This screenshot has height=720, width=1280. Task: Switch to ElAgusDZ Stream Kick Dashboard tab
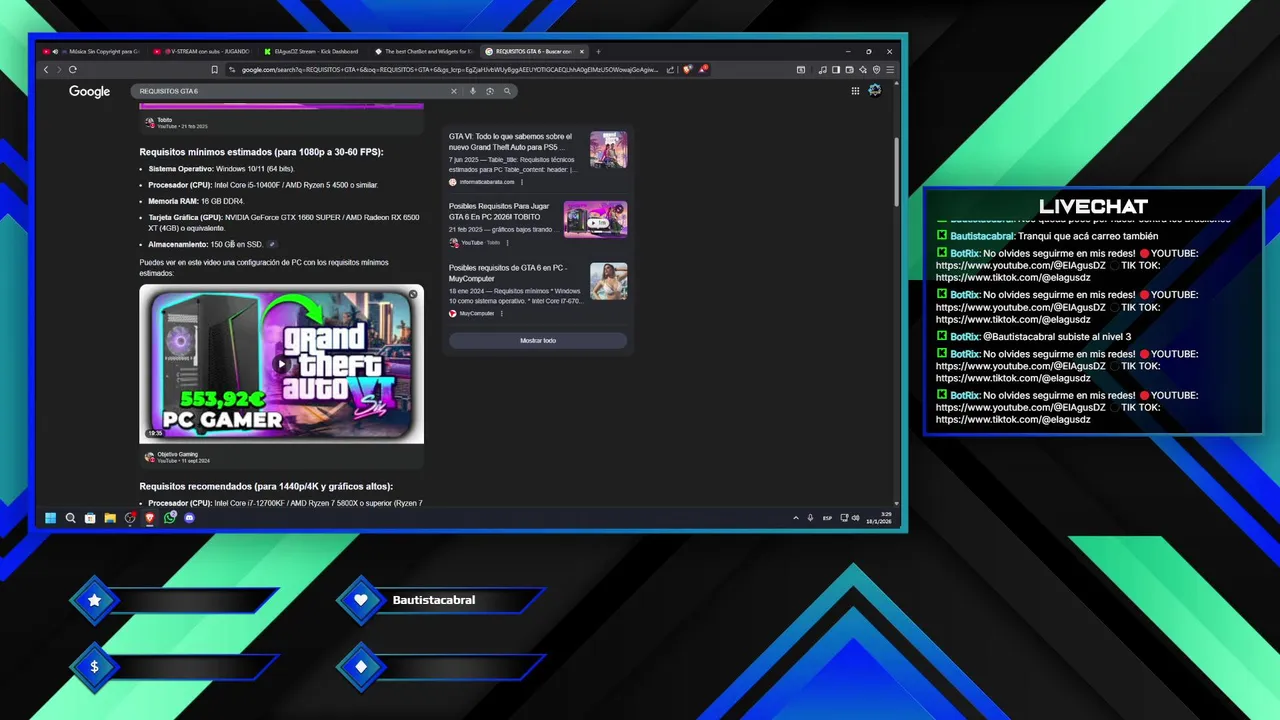coord(312,51)
